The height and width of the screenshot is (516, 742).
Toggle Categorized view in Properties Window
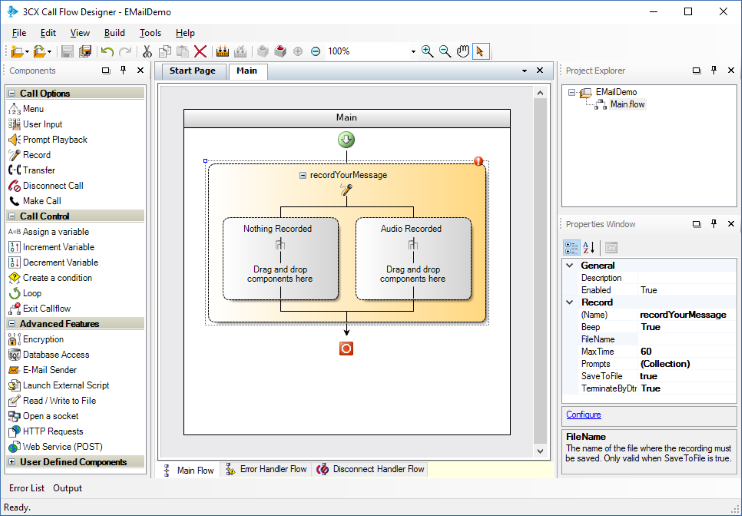pos(571,248)
